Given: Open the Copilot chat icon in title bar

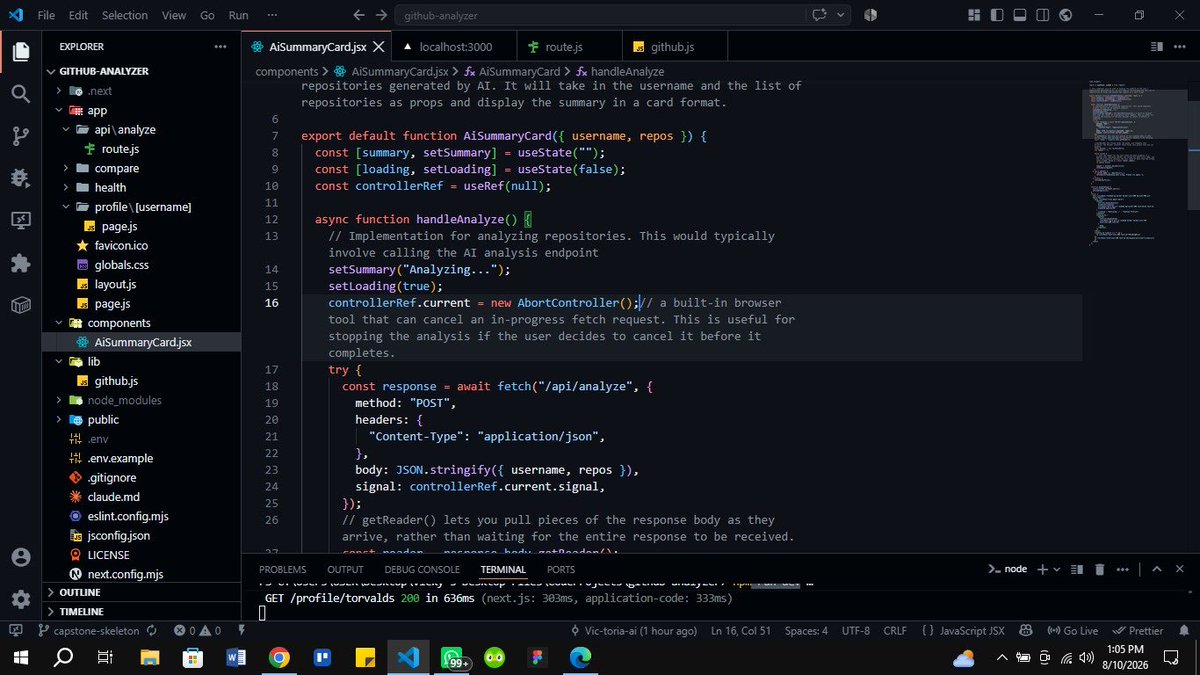Looking at the screenshot, I should pyautogui.click(x=821, y=16).
